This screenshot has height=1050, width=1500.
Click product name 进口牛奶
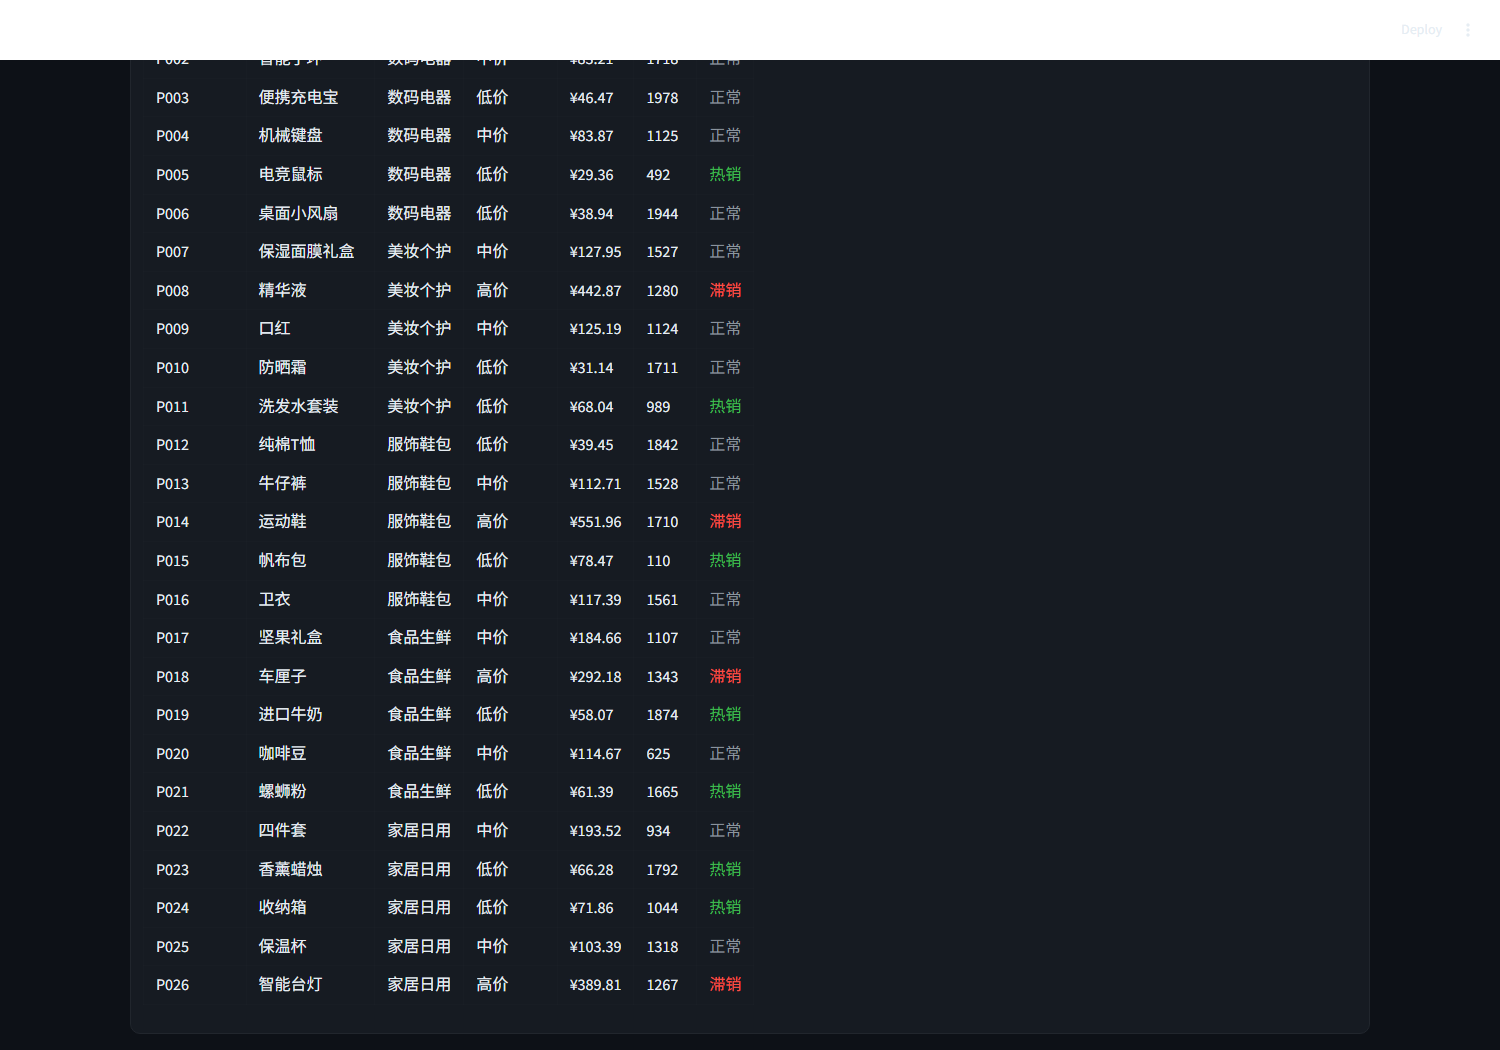click(x=290, y=715)
